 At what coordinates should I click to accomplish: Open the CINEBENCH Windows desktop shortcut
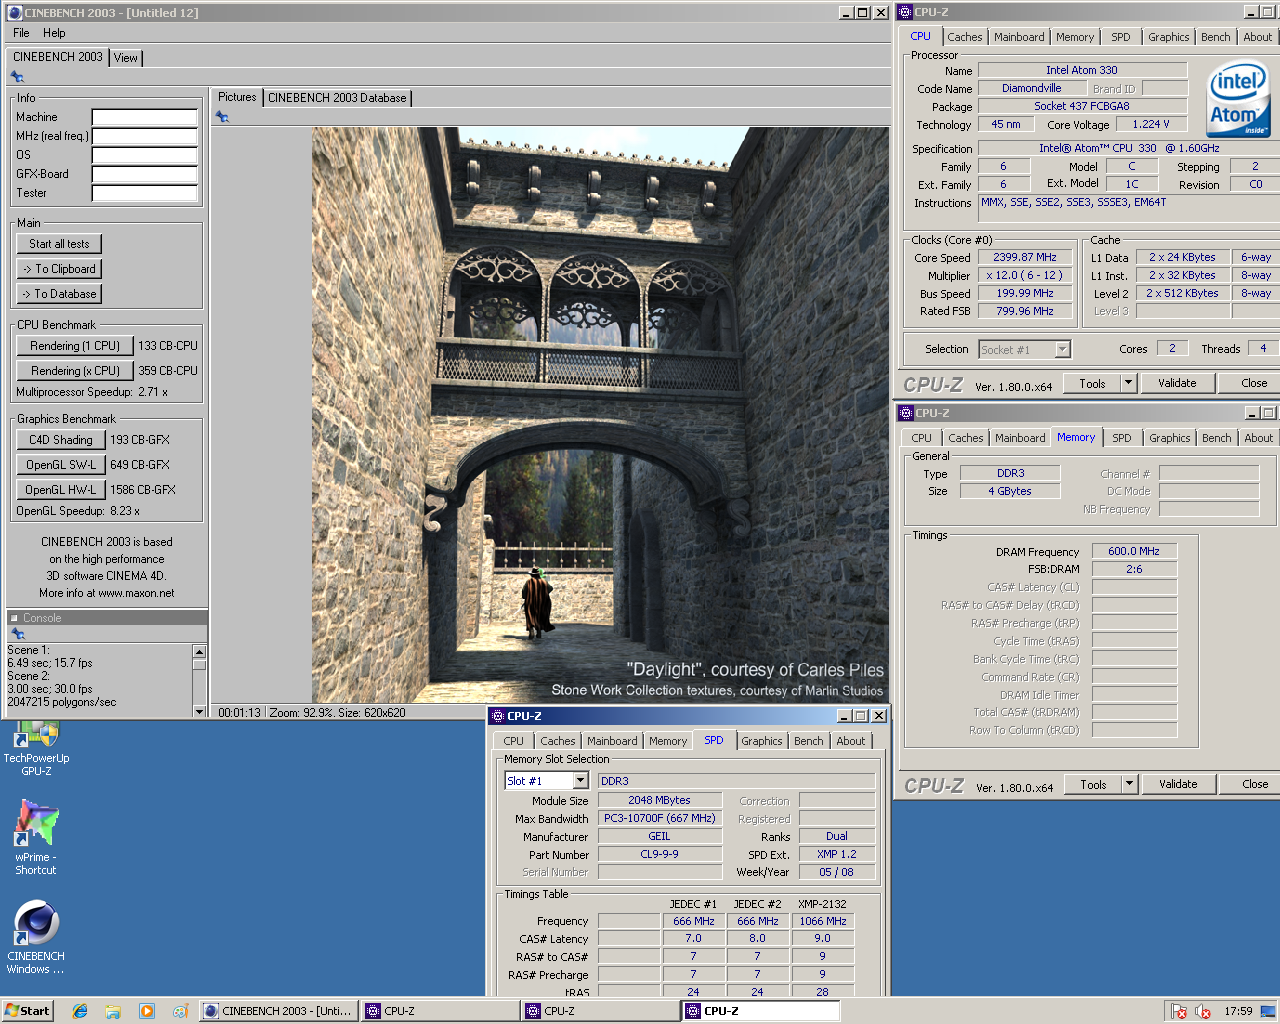pyautogui.click(x=36, y=937)
